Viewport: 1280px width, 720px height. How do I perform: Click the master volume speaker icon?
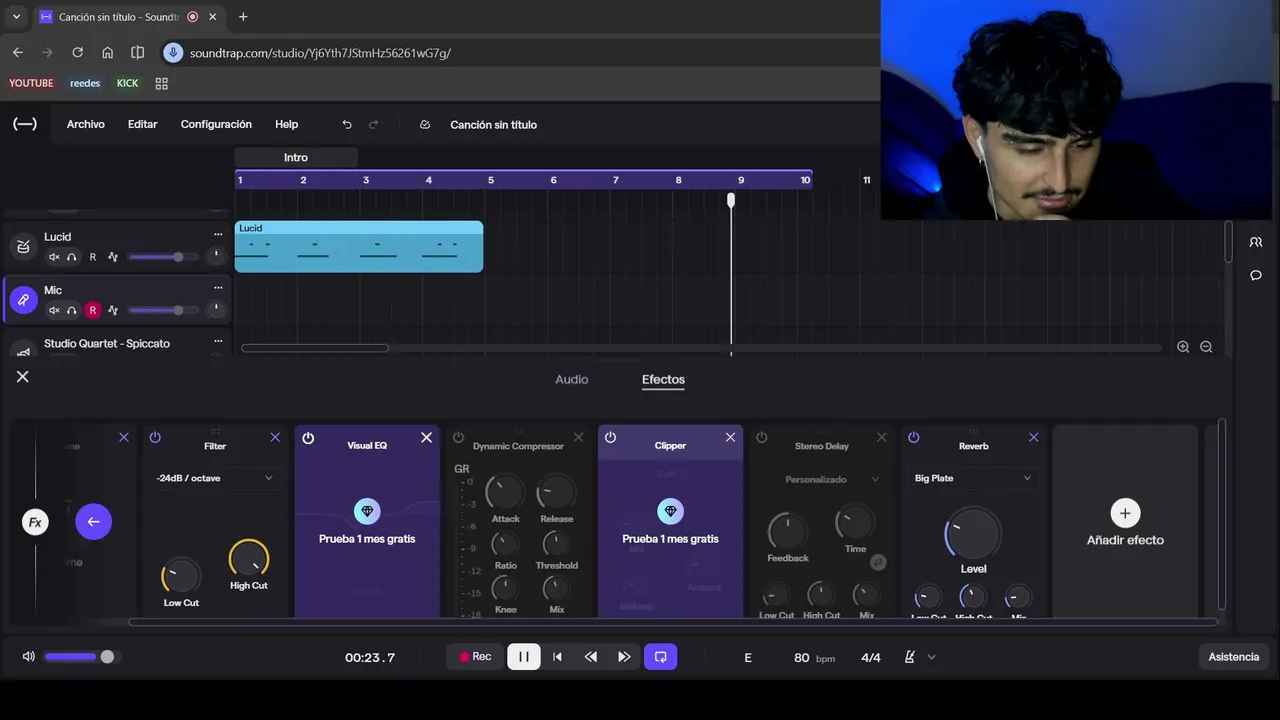[28, 656]
